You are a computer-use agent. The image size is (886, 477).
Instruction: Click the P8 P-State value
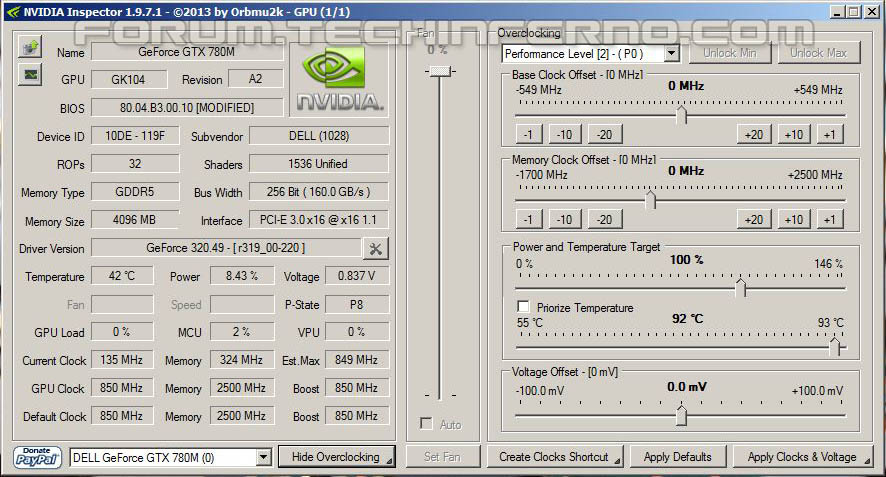tap(357, 305)
